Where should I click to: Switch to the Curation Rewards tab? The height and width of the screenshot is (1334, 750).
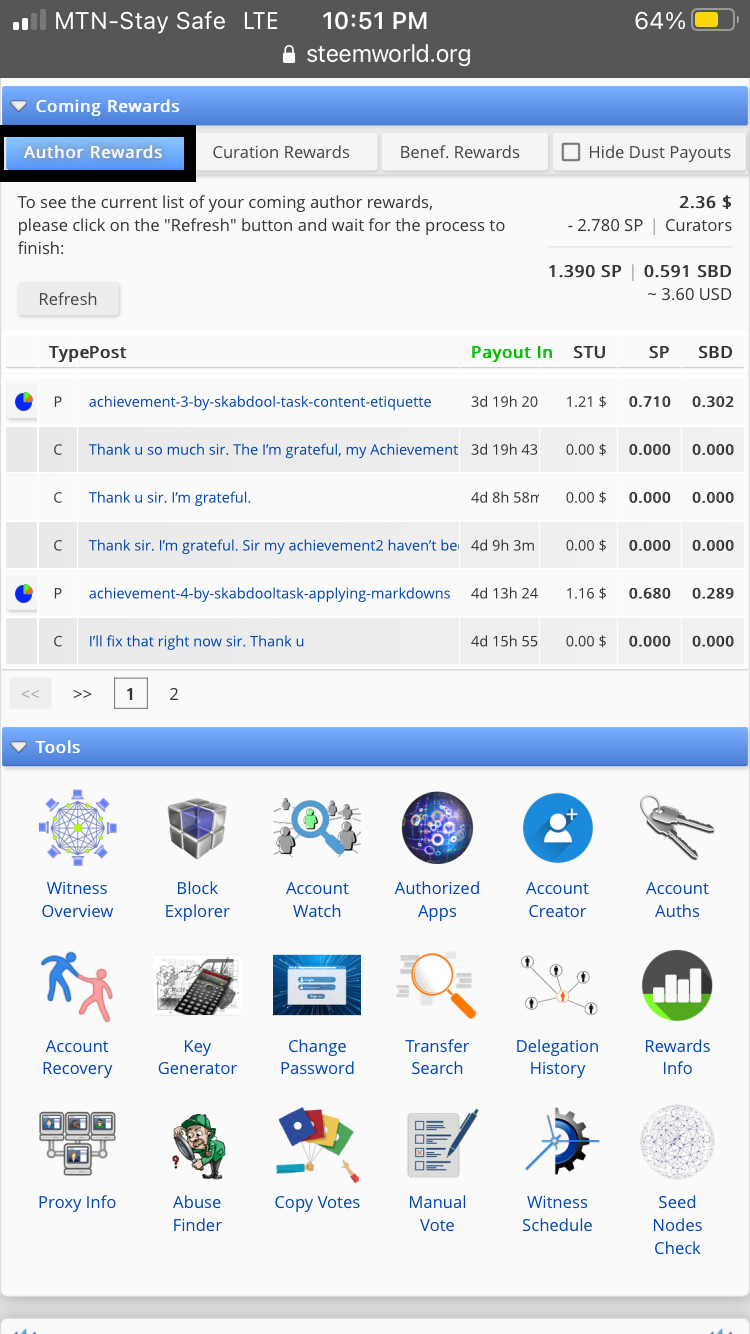[281, 152]
